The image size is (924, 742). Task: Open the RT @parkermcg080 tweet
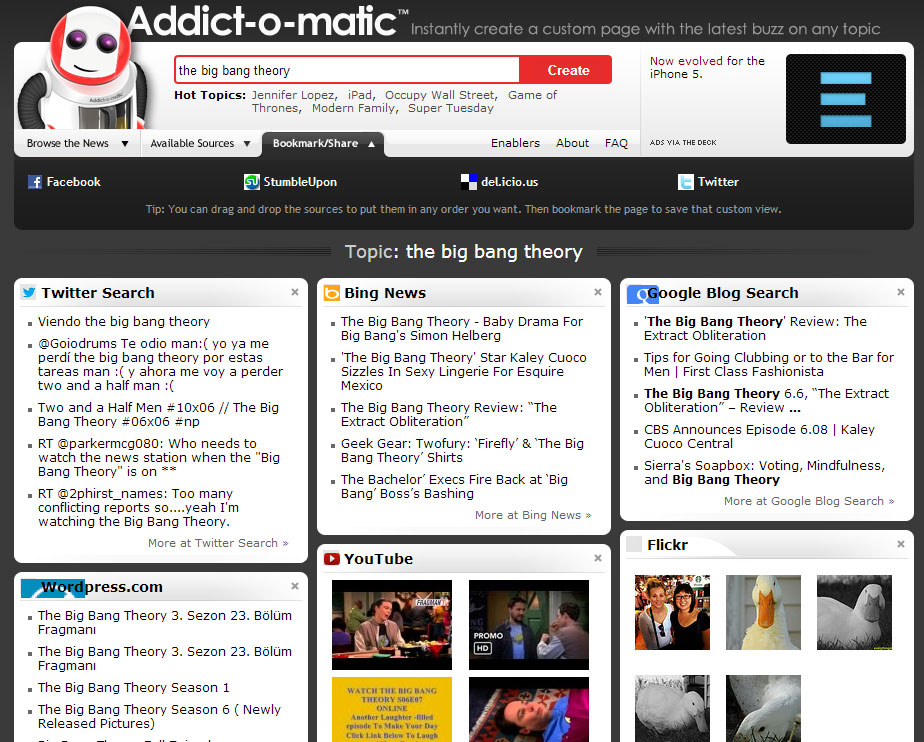click(x=159, y=457)
